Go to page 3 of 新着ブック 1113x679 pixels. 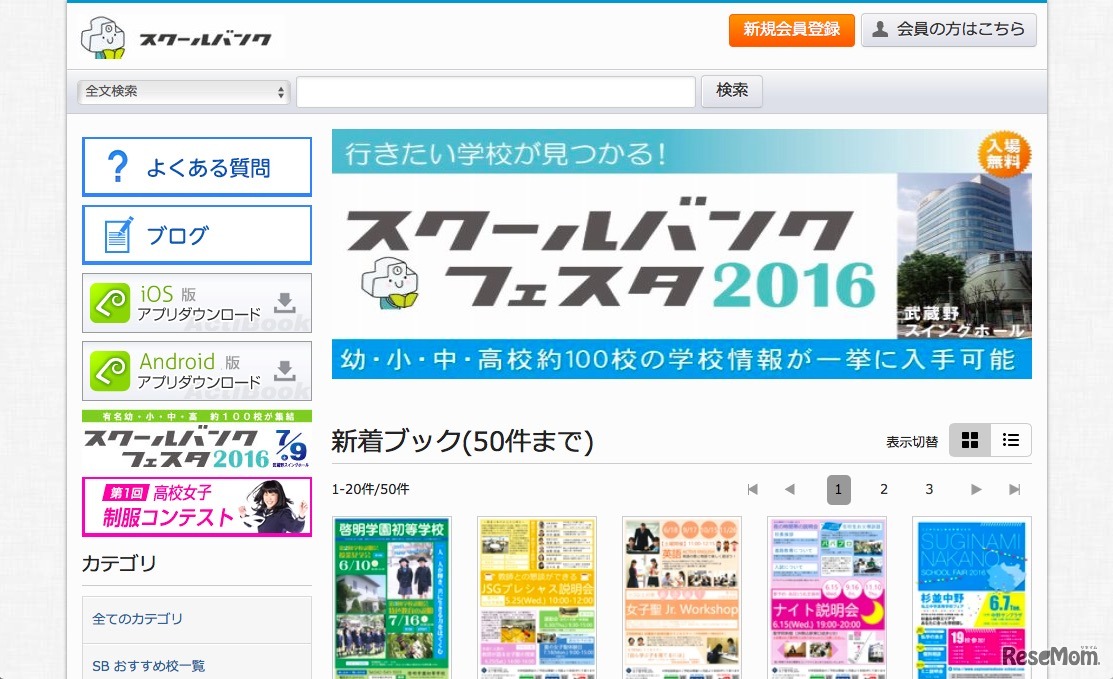(929, 489)
